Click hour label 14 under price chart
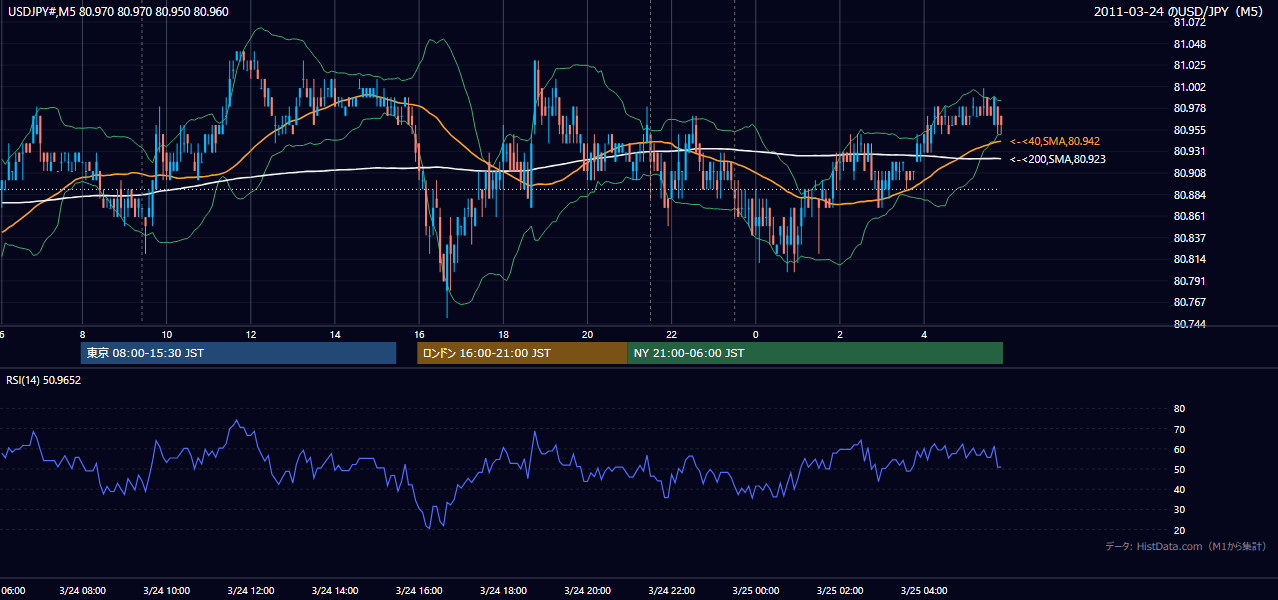1278x600 pixels. click(335, 334)
